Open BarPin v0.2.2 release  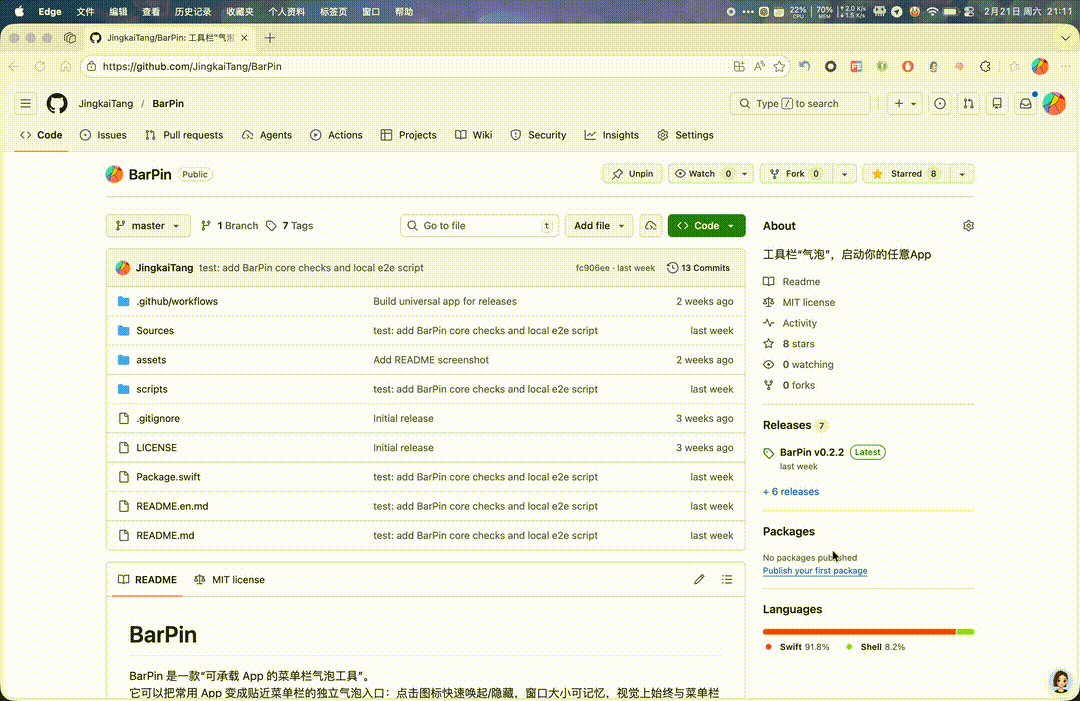811,452
